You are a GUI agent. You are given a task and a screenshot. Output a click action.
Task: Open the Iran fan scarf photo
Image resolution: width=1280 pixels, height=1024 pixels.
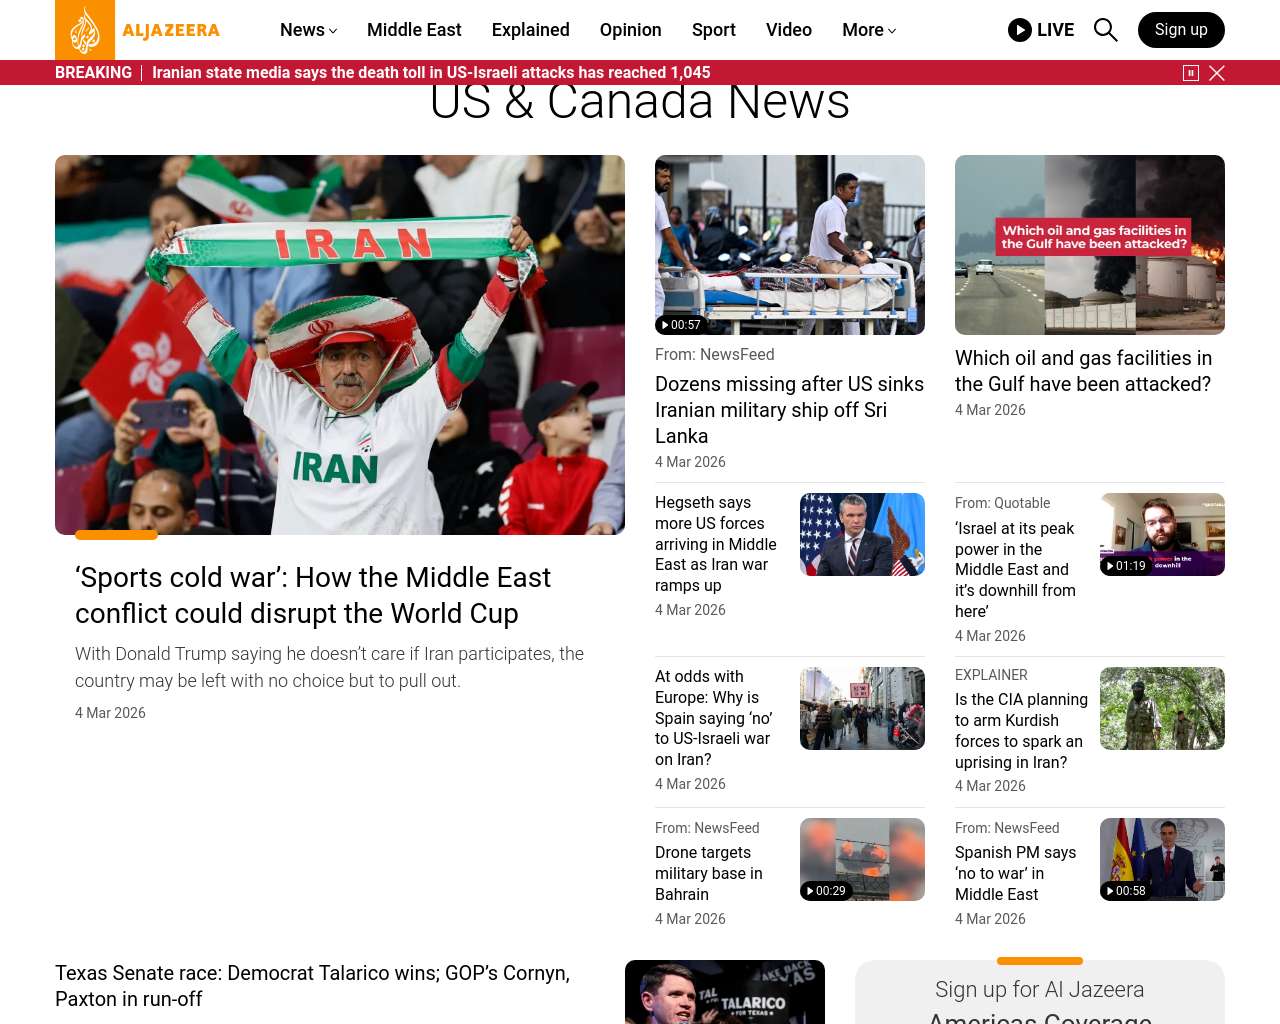340,345
